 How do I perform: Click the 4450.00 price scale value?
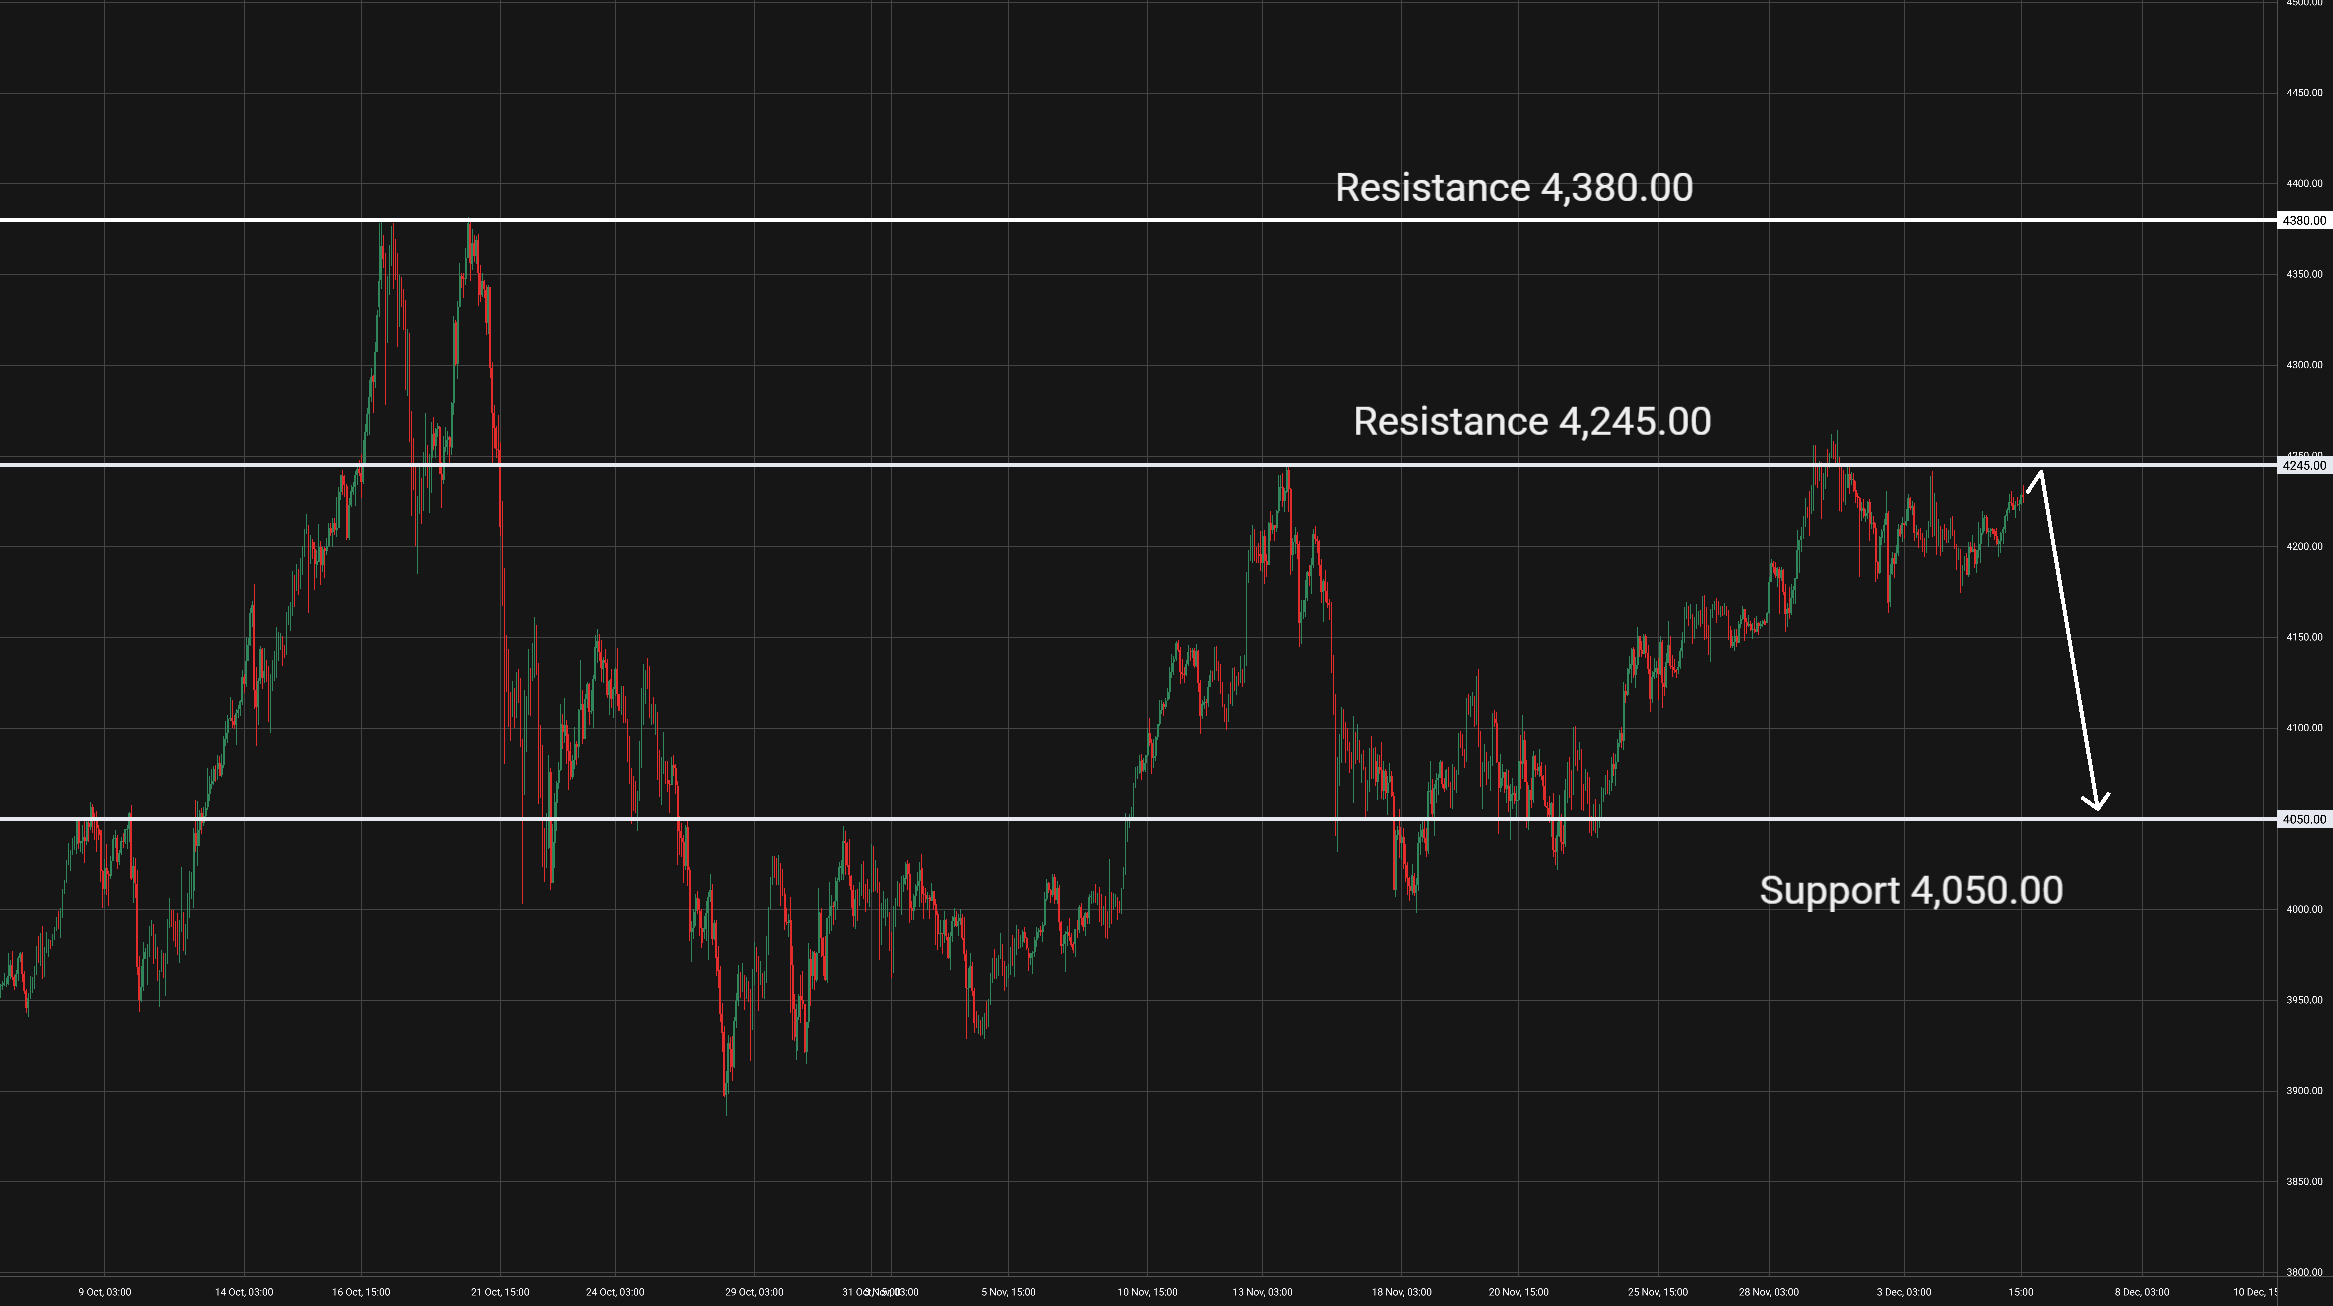coord(2304,93)
